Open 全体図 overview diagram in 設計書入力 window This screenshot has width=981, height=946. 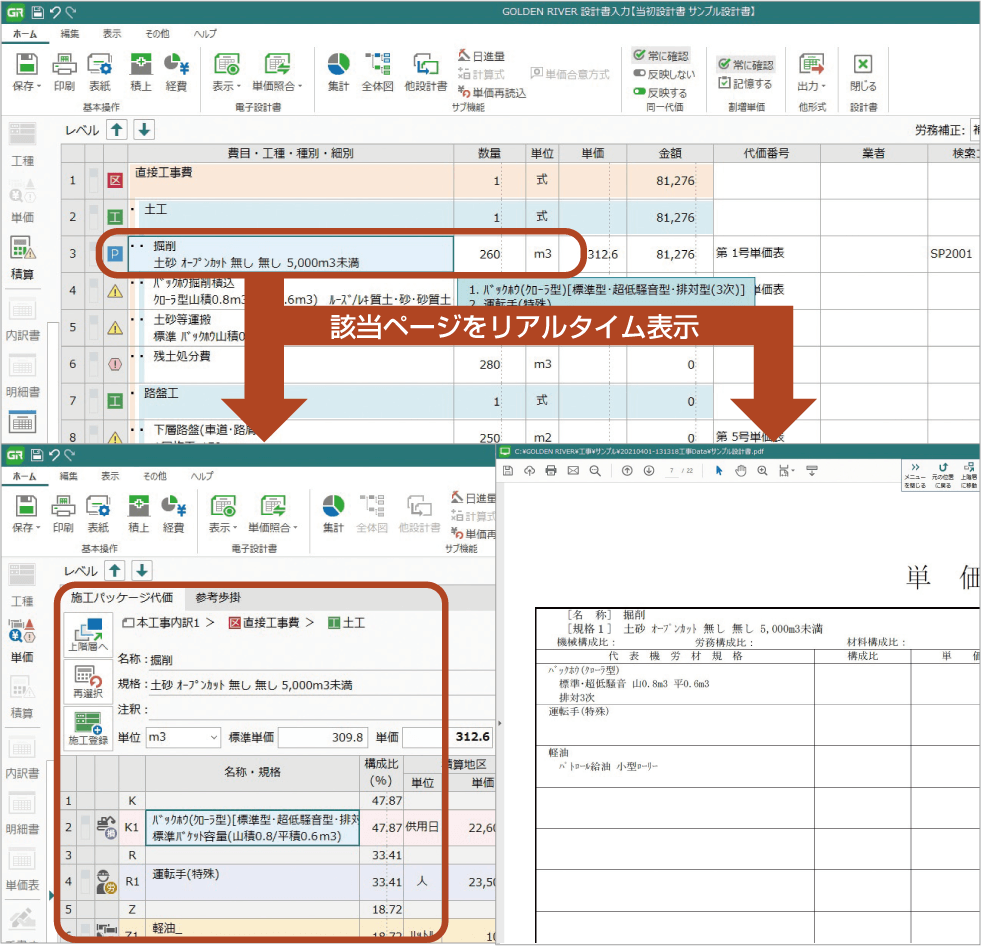point(378,72)
